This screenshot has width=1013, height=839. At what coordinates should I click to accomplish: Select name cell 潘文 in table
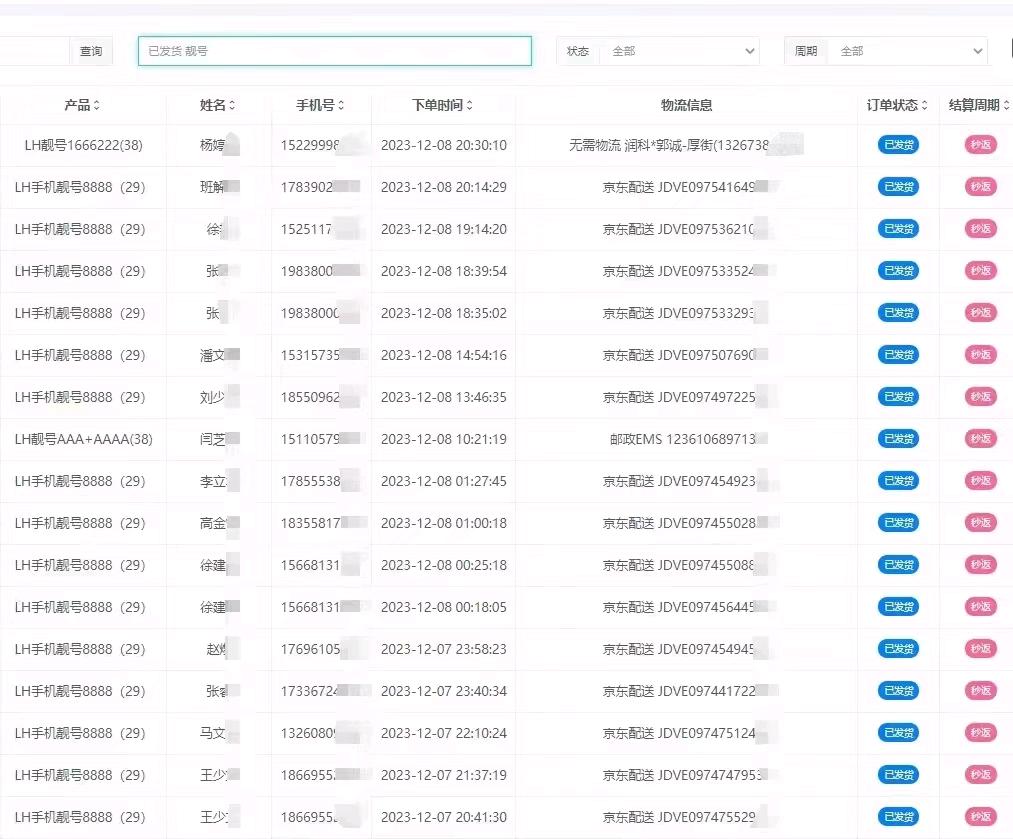point(220,355)
